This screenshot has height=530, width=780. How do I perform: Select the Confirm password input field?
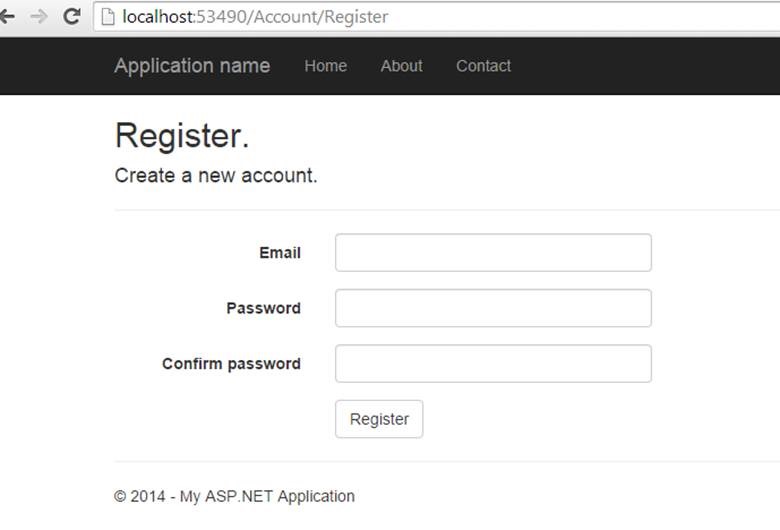493,364
